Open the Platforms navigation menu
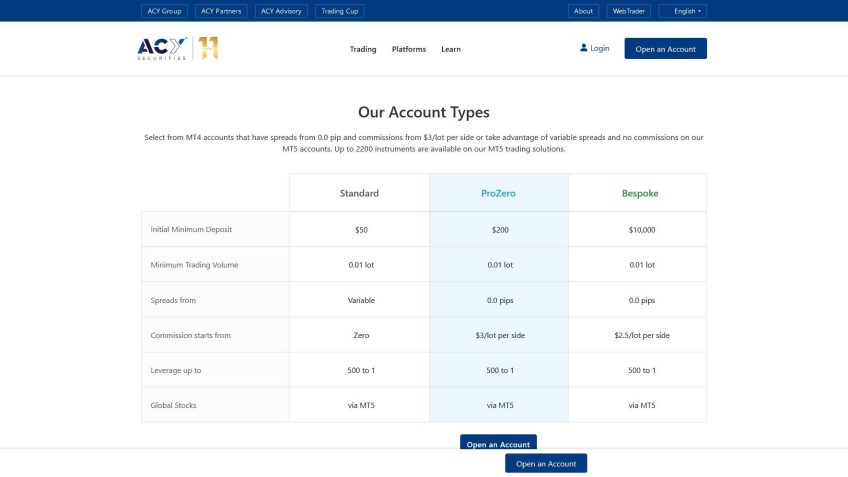The height and width of the screenshot is (477, 848). click(x=409, y=49)
